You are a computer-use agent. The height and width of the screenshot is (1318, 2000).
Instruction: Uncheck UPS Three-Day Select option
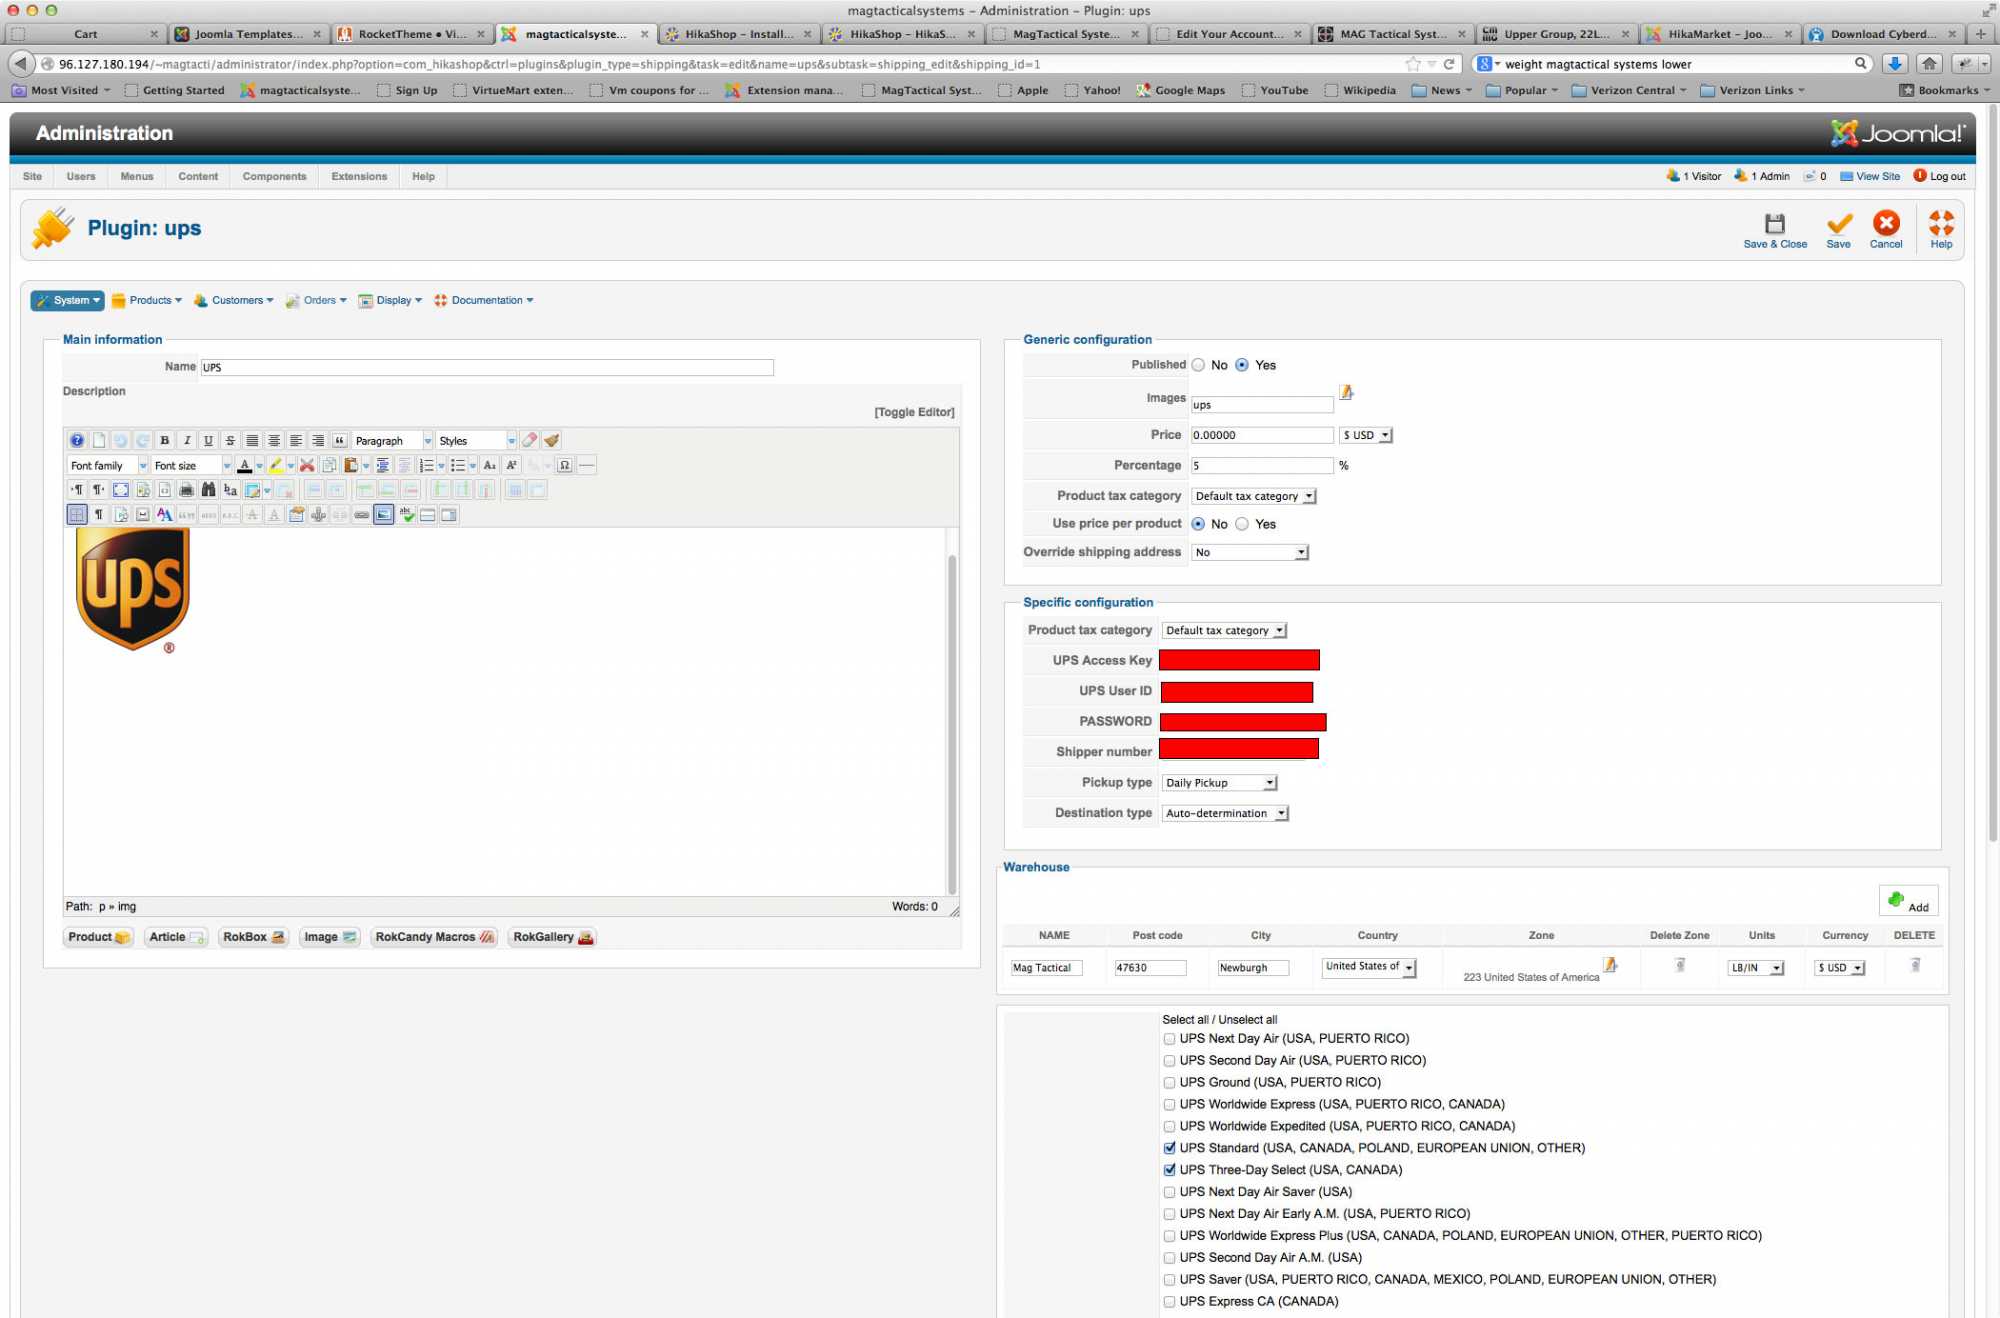(x=1169, y=1170)
